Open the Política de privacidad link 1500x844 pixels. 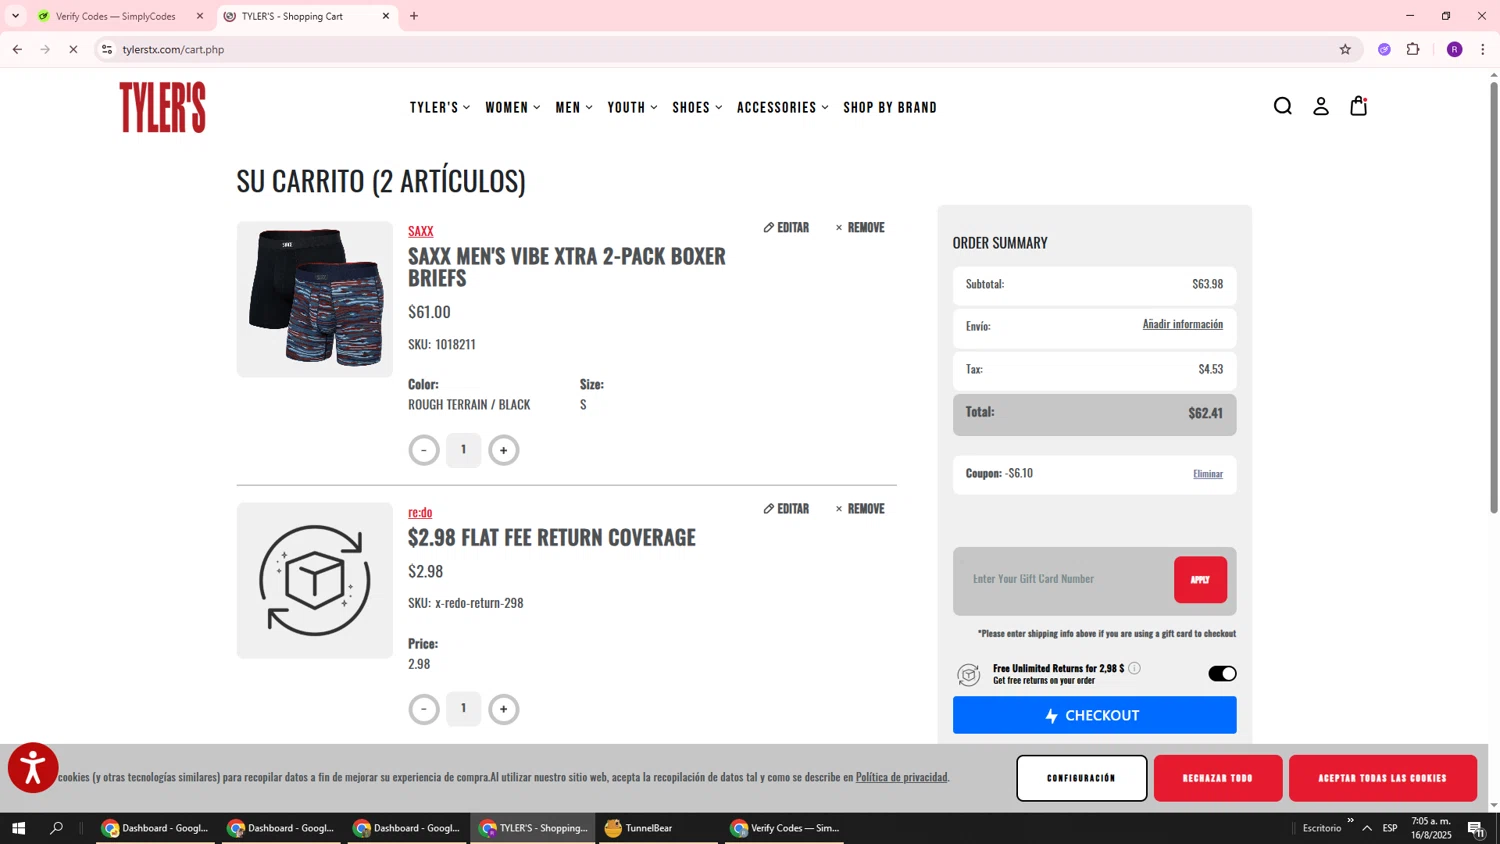point(901,777)
